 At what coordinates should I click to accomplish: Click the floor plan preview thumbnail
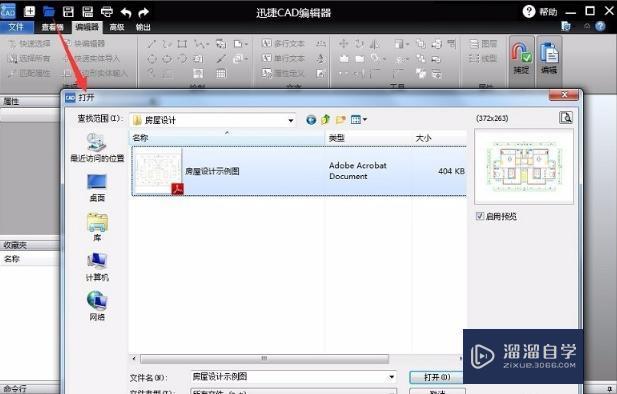pyautogui.click(x=524, y=166)
